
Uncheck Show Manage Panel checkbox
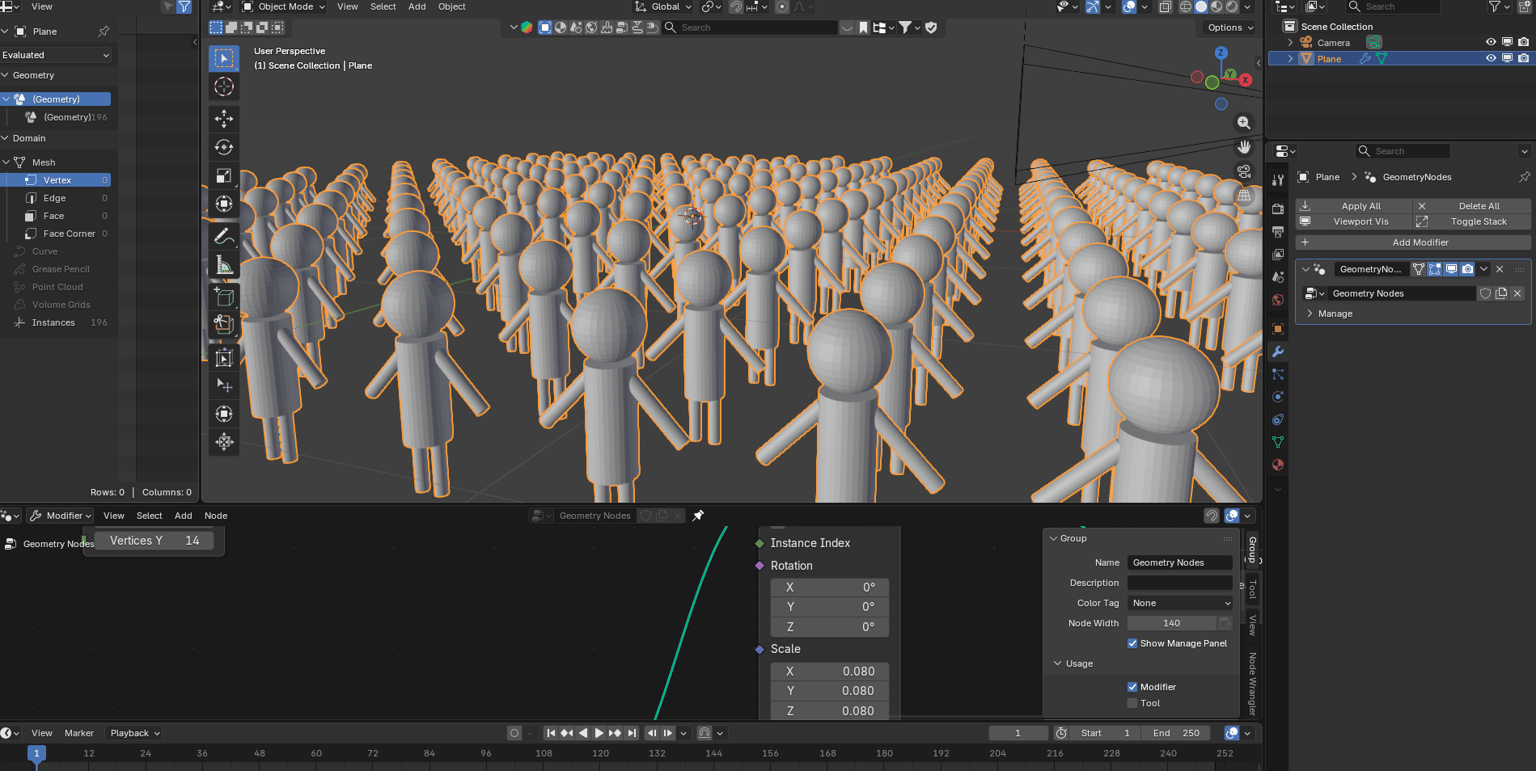click(x=1132, y=644)
